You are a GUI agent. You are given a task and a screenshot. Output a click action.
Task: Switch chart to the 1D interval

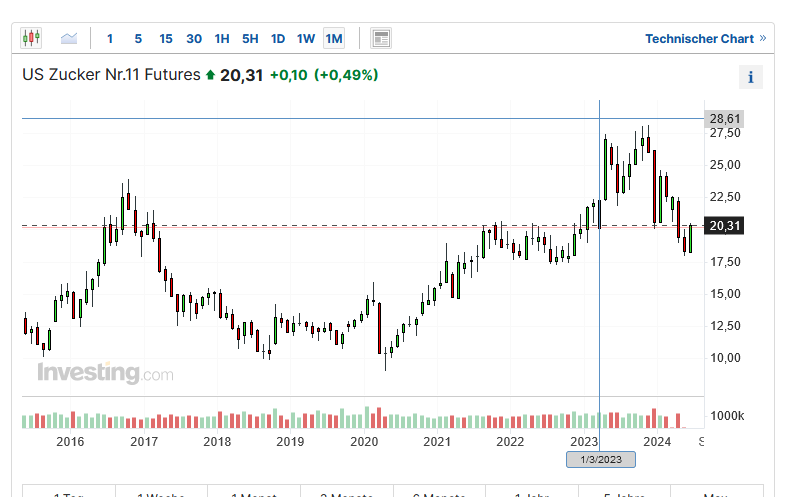(x=278, y=39)
